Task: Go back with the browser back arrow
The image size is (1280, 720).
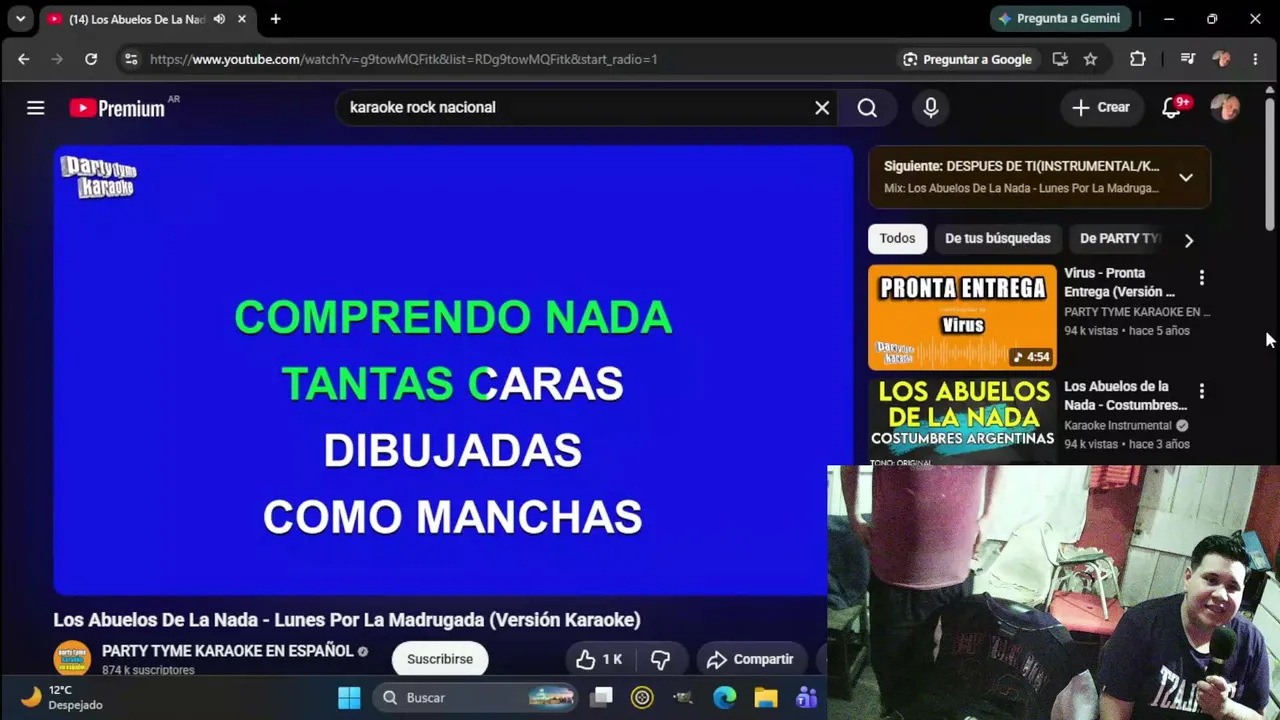Action: tap(24, 59)
